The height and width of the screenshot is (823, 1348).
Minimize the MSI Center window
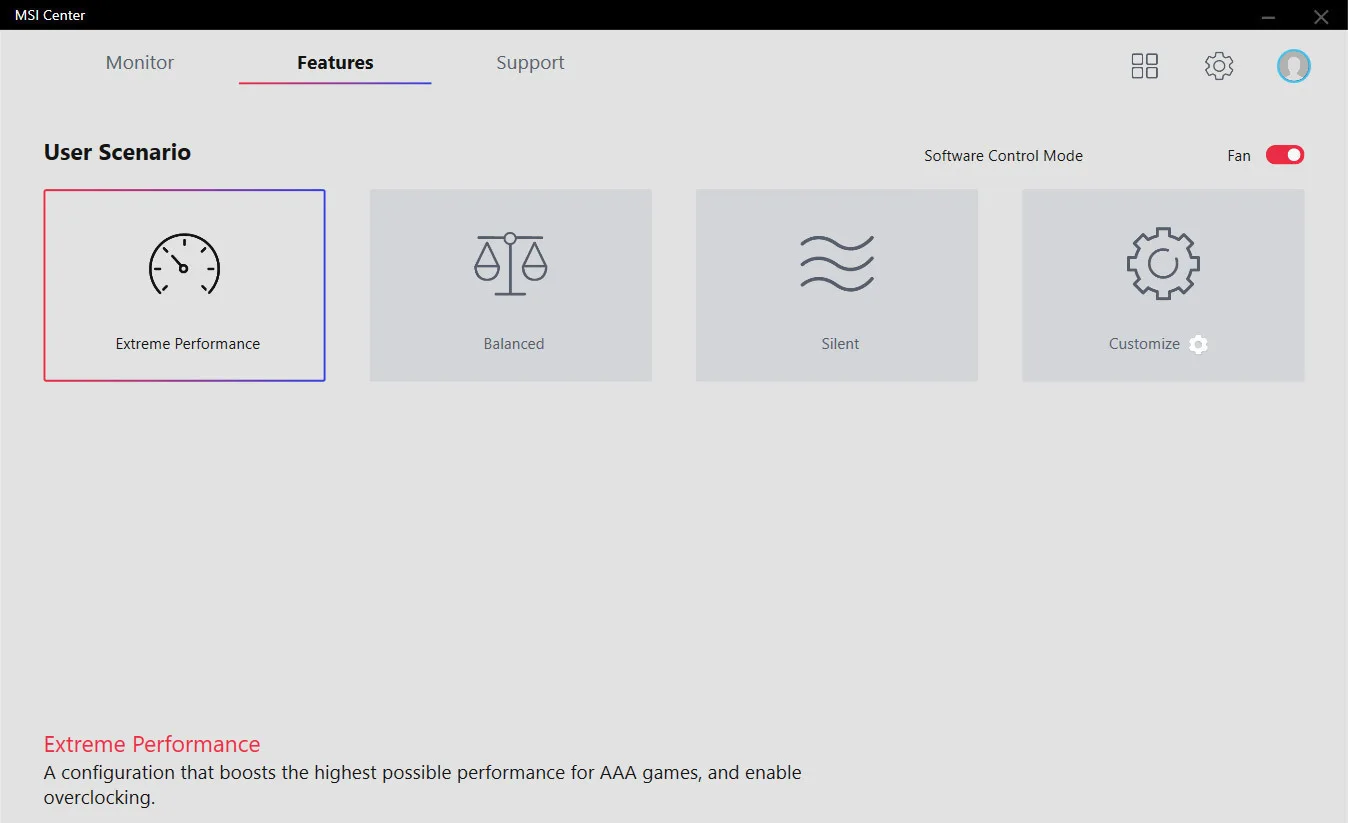[x=1268, y=16]
